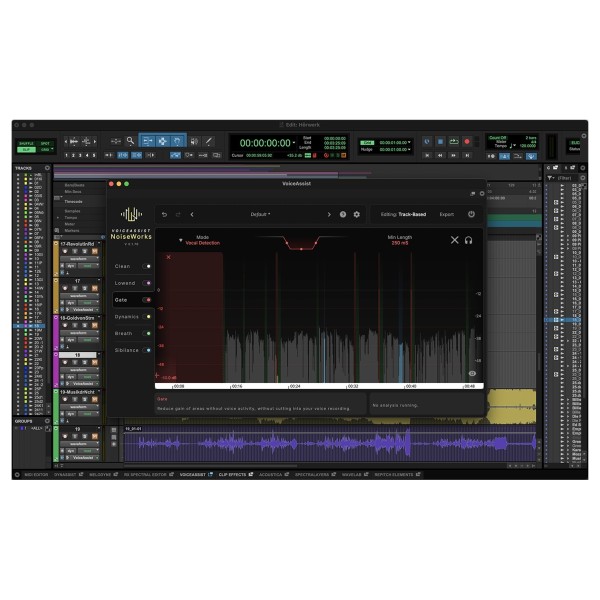
Task: Open VoiceAssist settings gear
Action: pyautogui.click(x=357, y=214)
